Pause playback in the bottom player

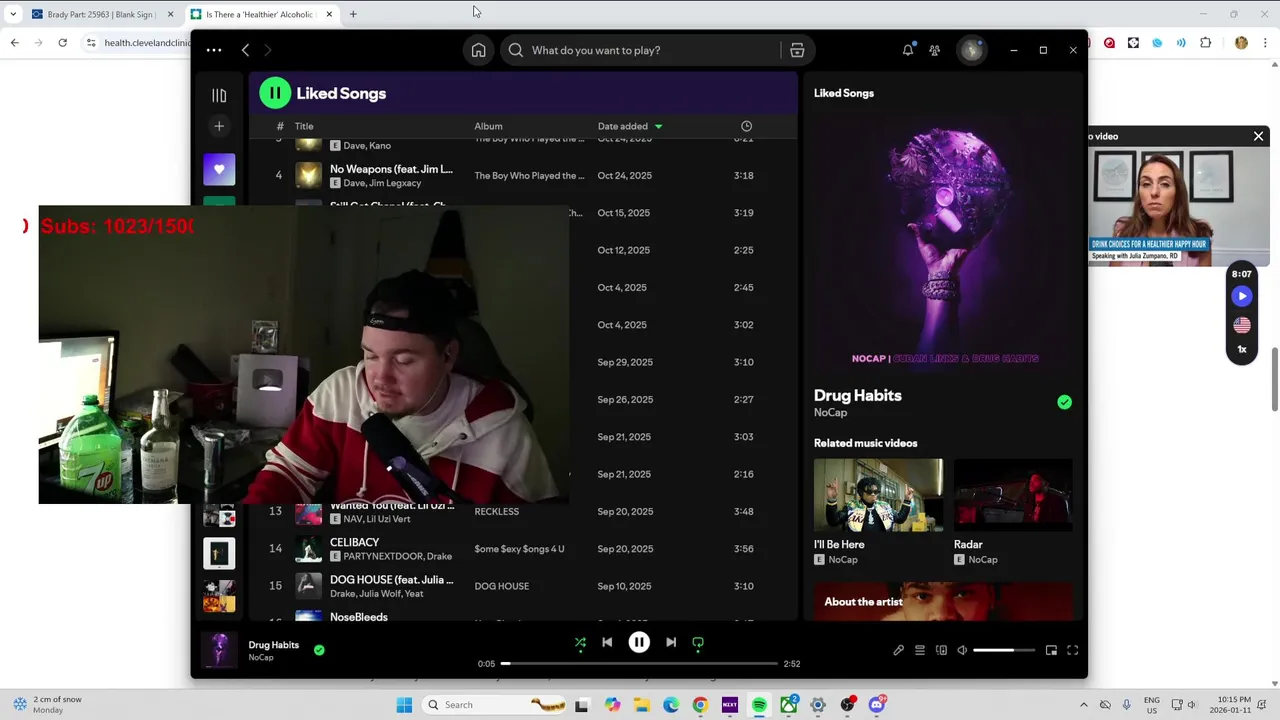(x=639, y=643)
